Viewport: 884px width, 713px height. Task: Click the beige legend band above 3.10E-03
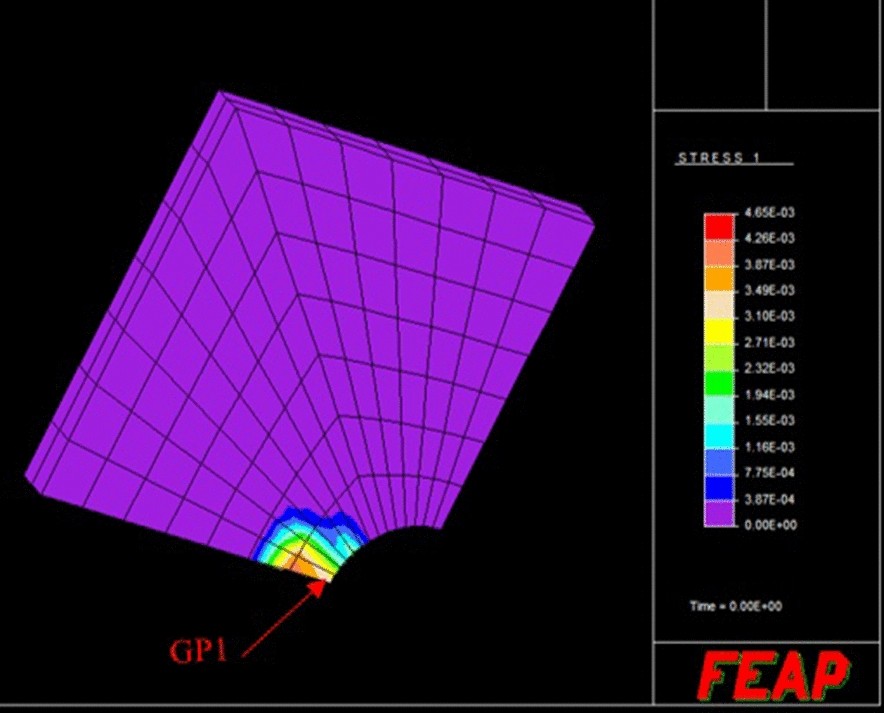point(719,305)
